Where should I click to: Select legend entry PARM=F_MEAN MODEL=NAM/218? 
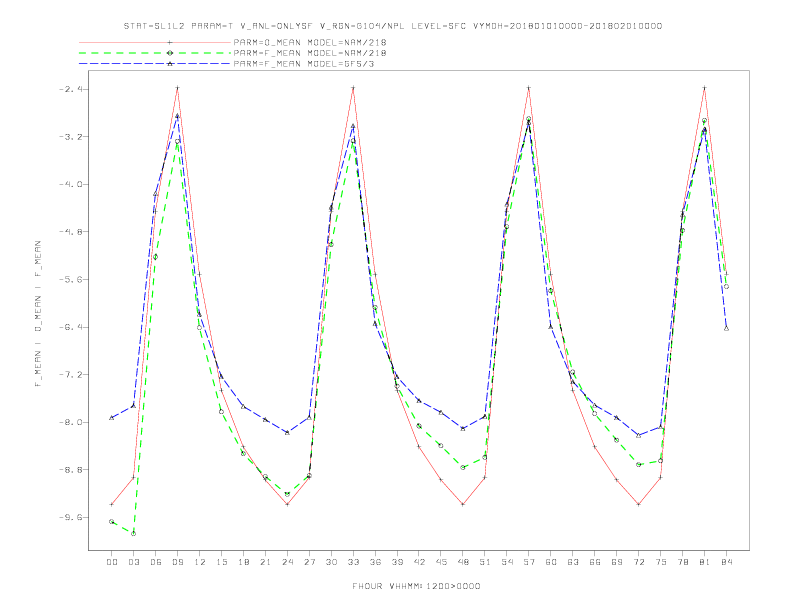point(310,53)
